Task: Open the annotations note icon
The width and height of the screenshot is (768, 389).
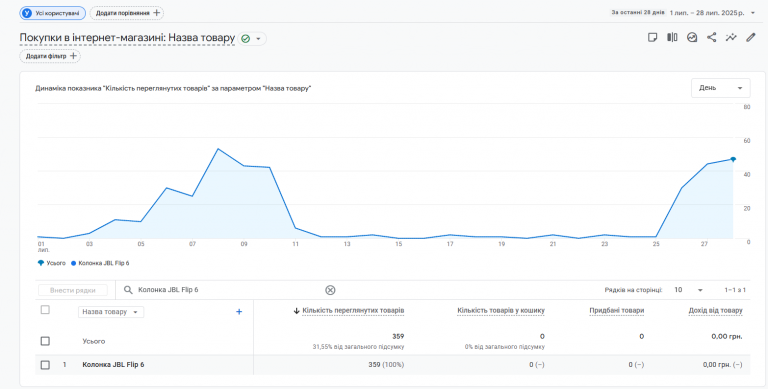Action: coord(652,38)
